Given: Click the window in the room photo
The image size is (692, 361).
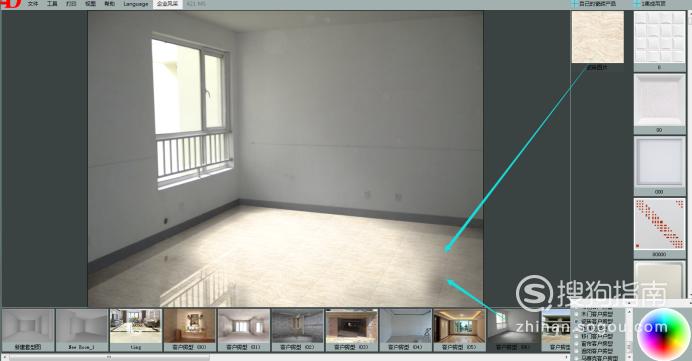Looking at the screenshot, I should tap(192, 110).
